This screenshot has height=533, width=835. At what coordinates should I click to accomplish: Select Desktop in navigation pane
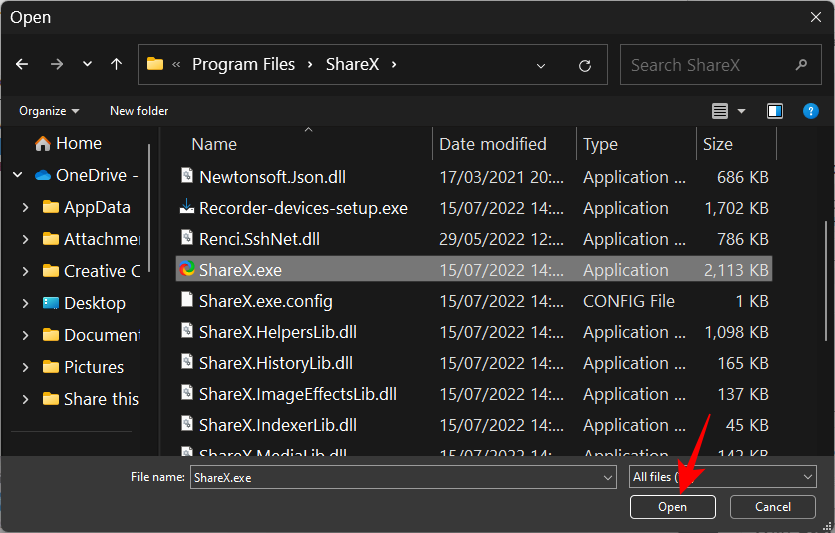[x=94, y=303]
